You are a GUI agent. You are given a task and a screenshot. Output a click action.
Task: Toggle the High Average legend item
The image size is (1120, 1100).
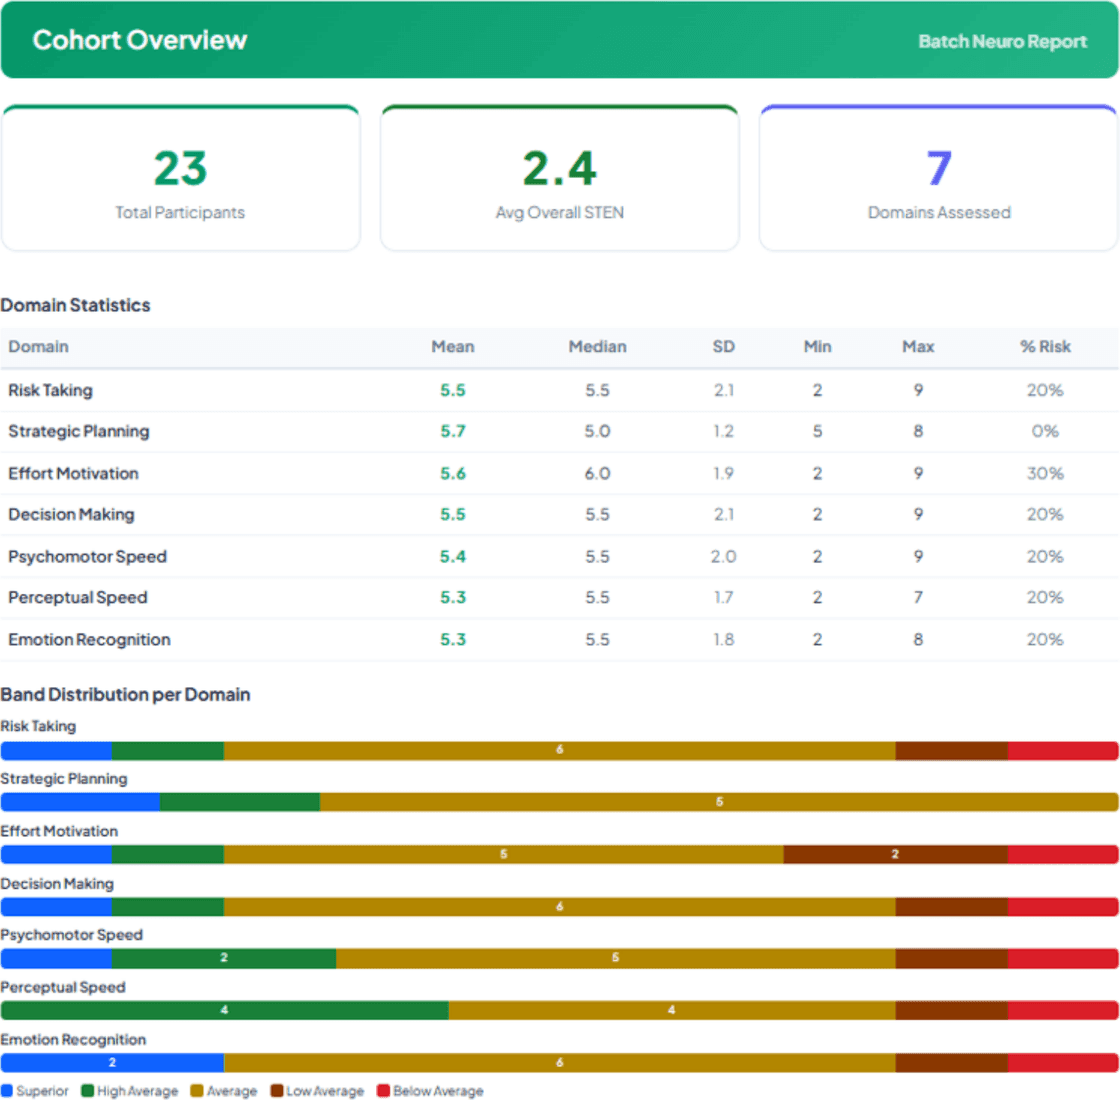tap(129, 1091)
